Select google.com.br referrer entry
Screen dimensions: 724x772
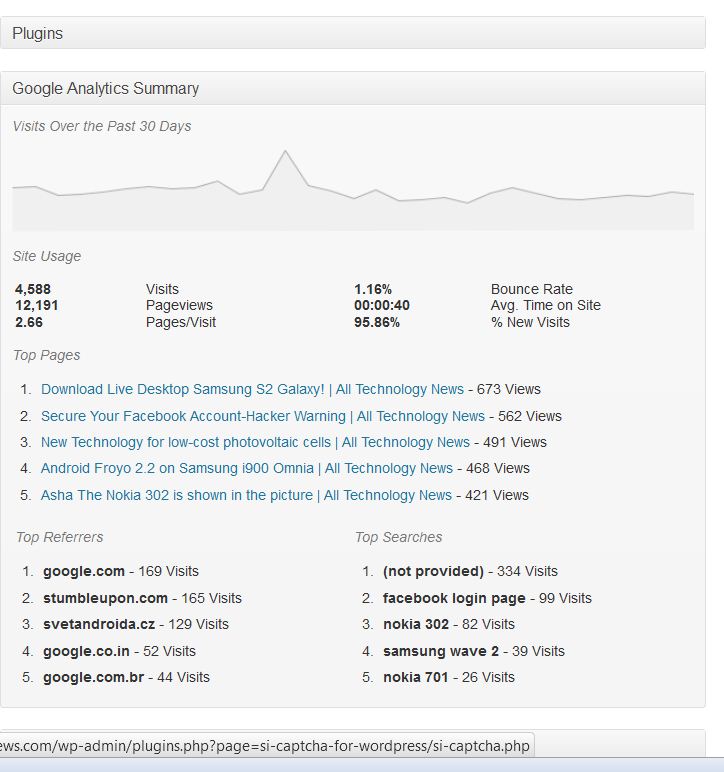pos(94,677)
